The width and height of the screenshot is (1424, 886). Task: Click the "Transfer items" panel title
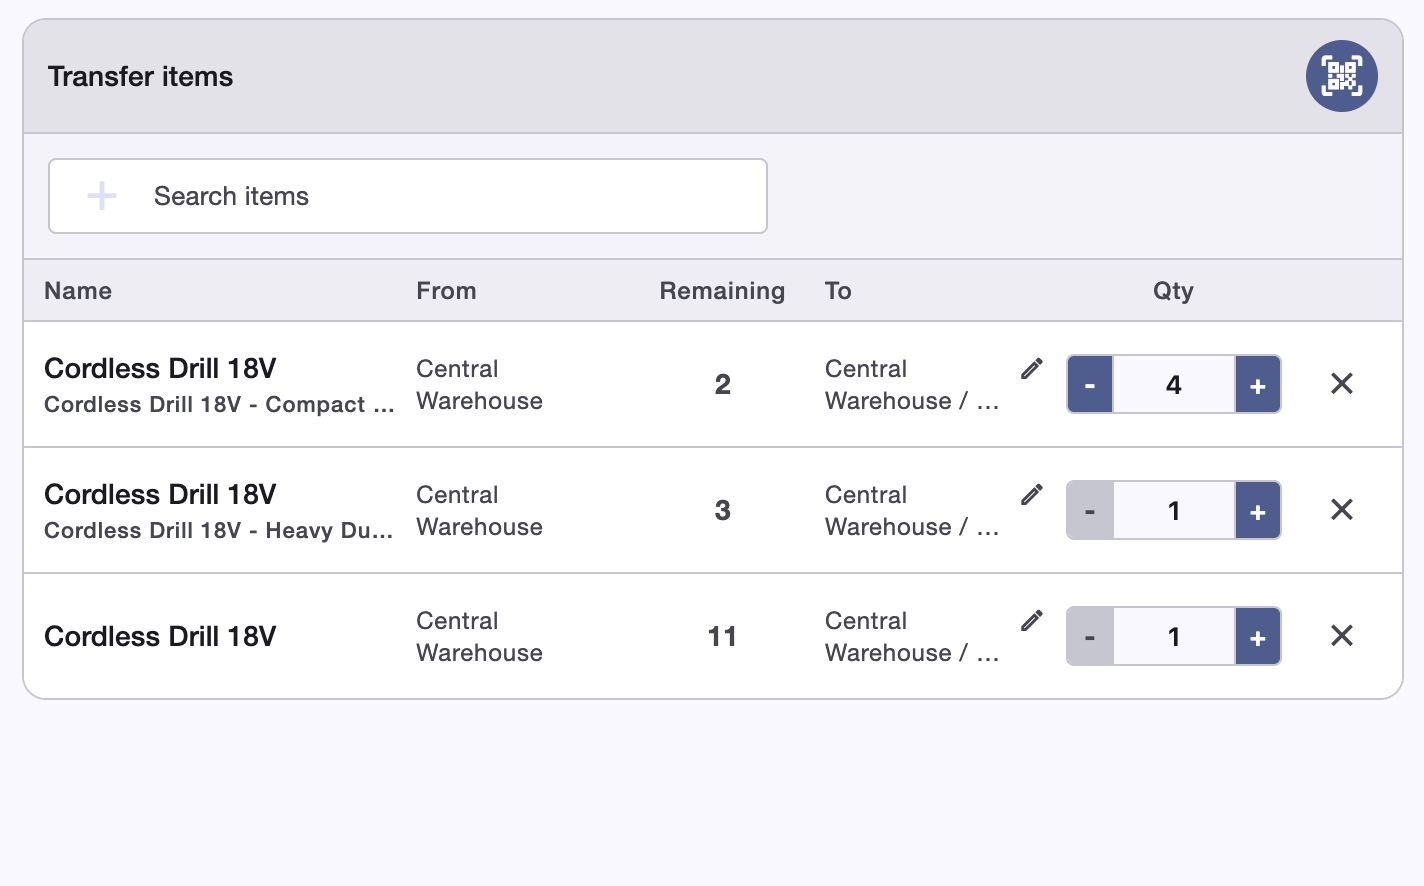[140, 77]
